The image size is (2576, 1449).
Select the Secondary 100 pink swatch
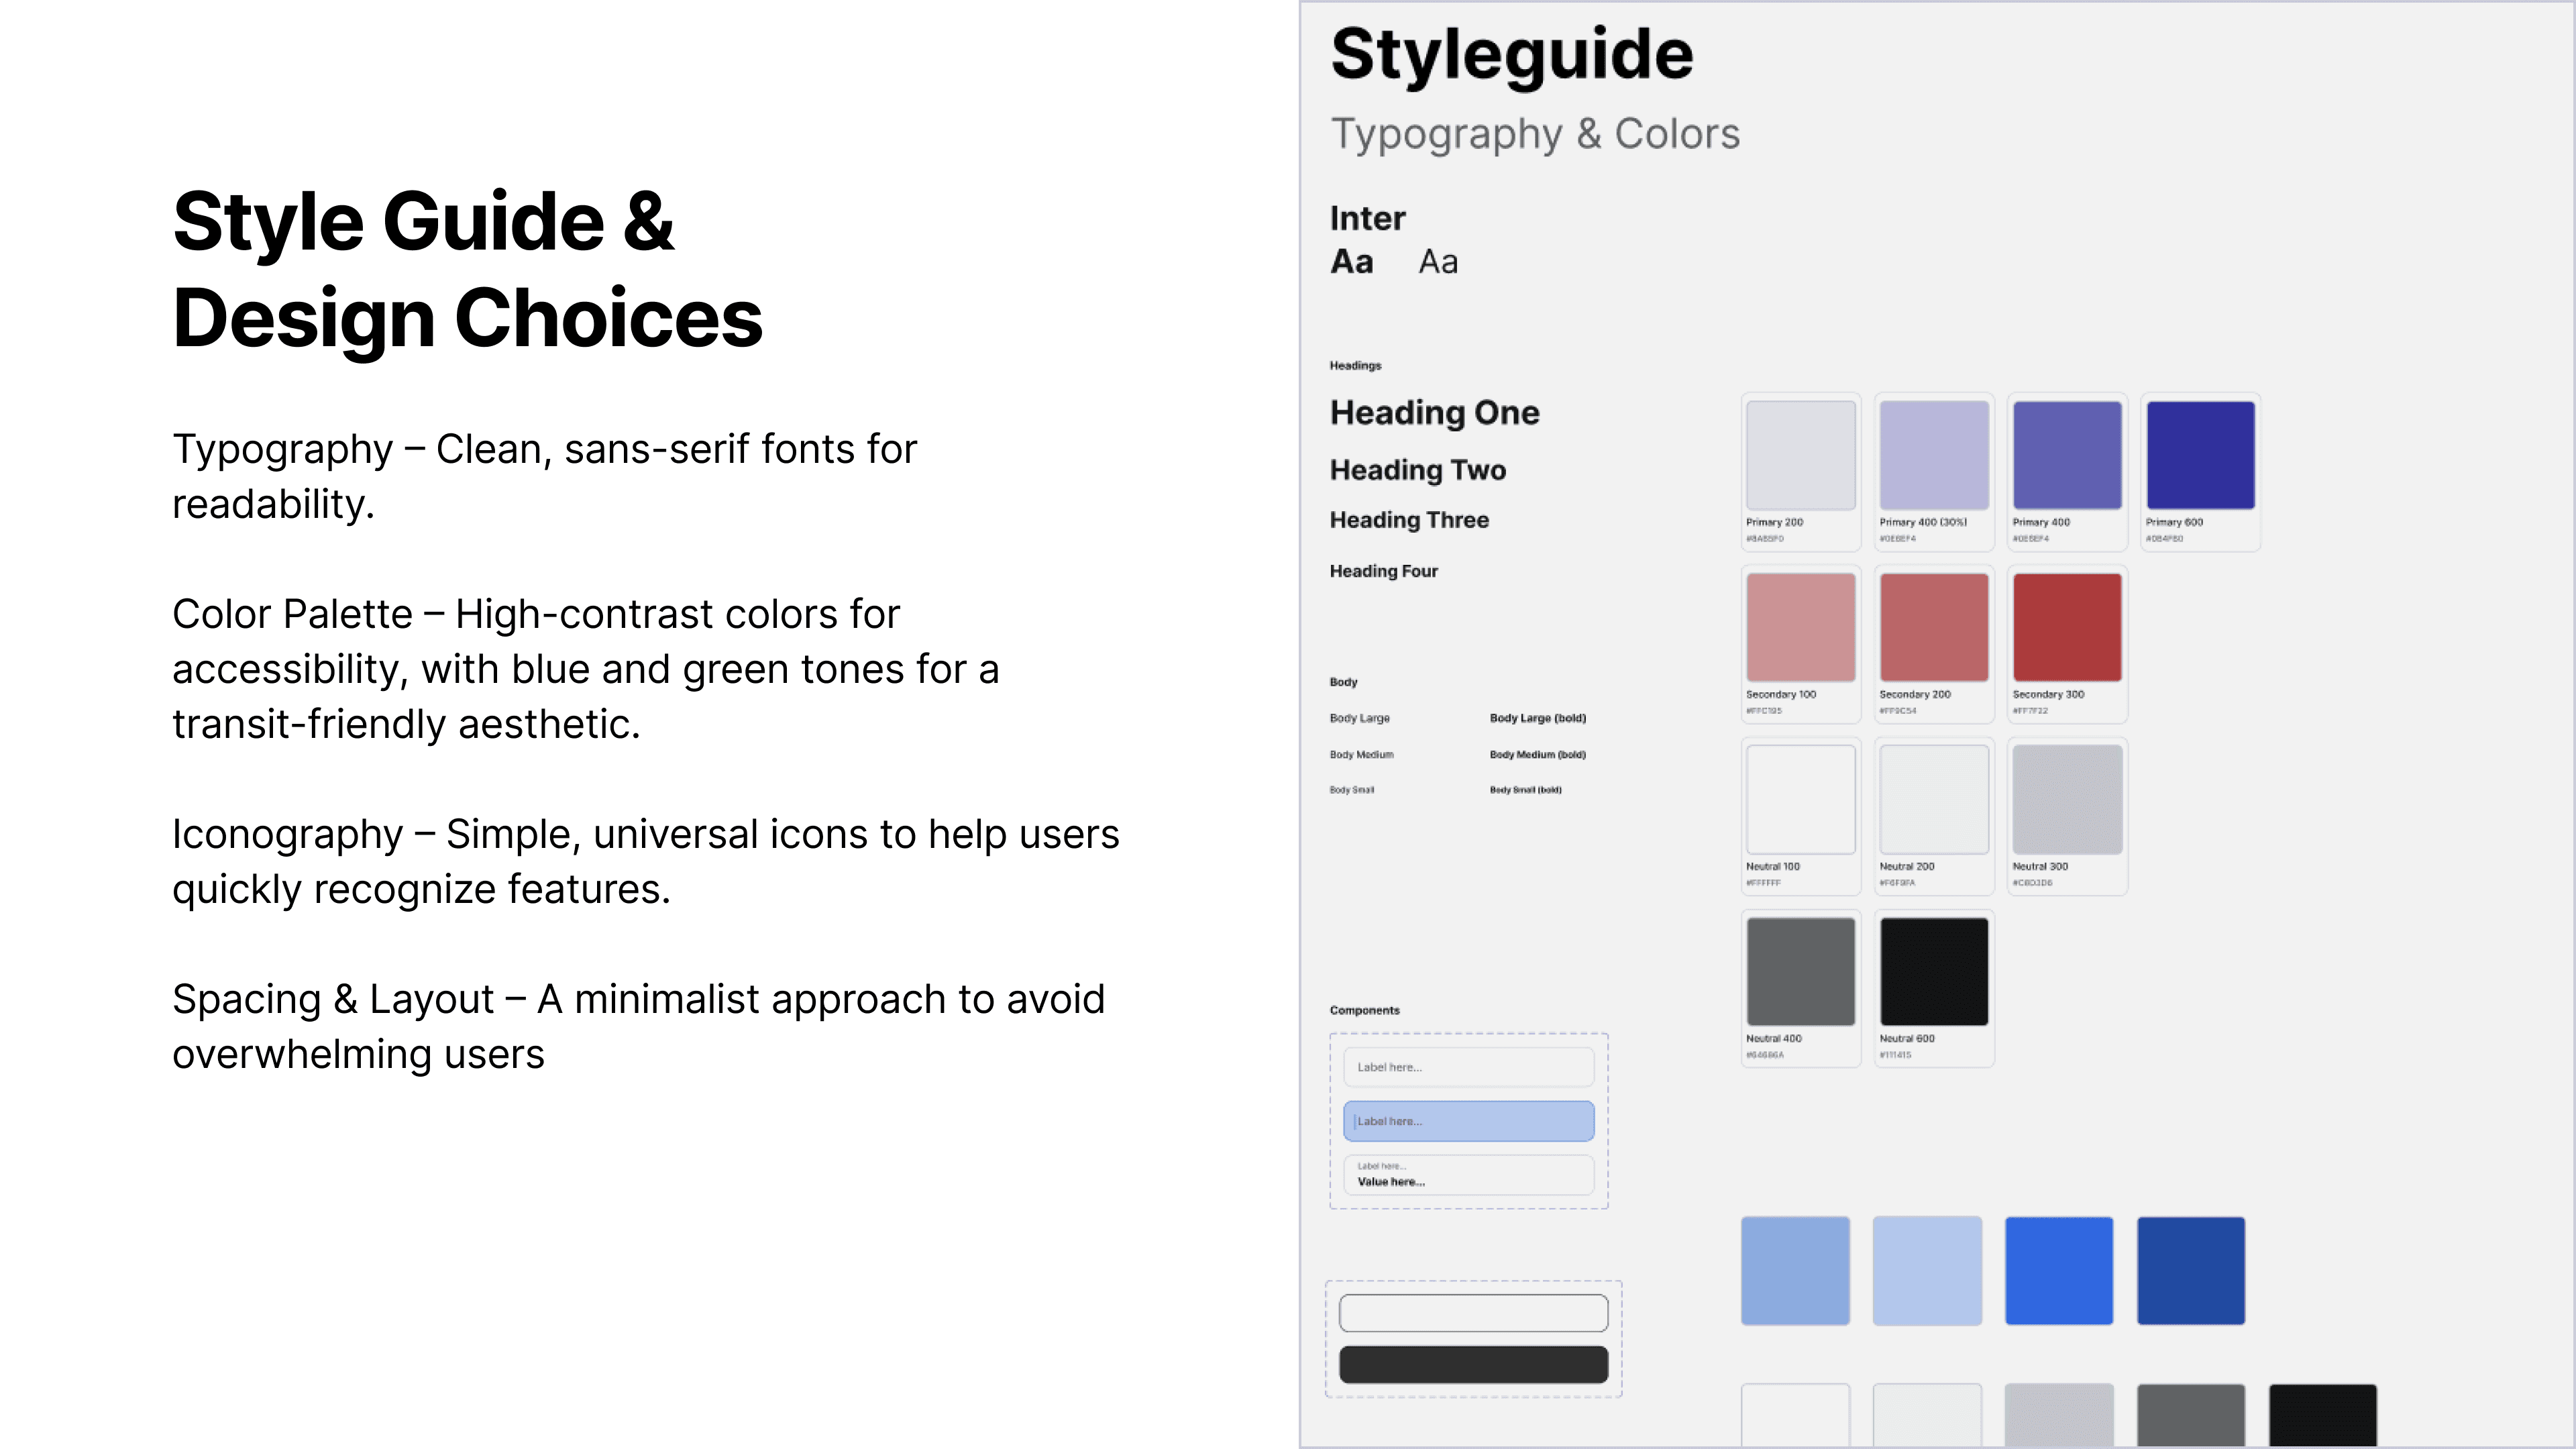click(x=1800, y=627)
